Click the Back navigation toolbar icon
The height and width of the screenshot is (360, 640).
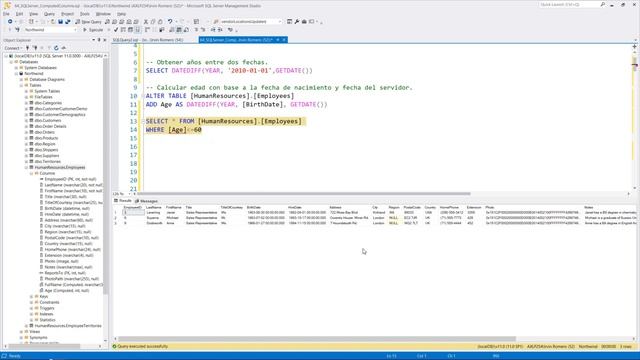[x=10, y=22]
